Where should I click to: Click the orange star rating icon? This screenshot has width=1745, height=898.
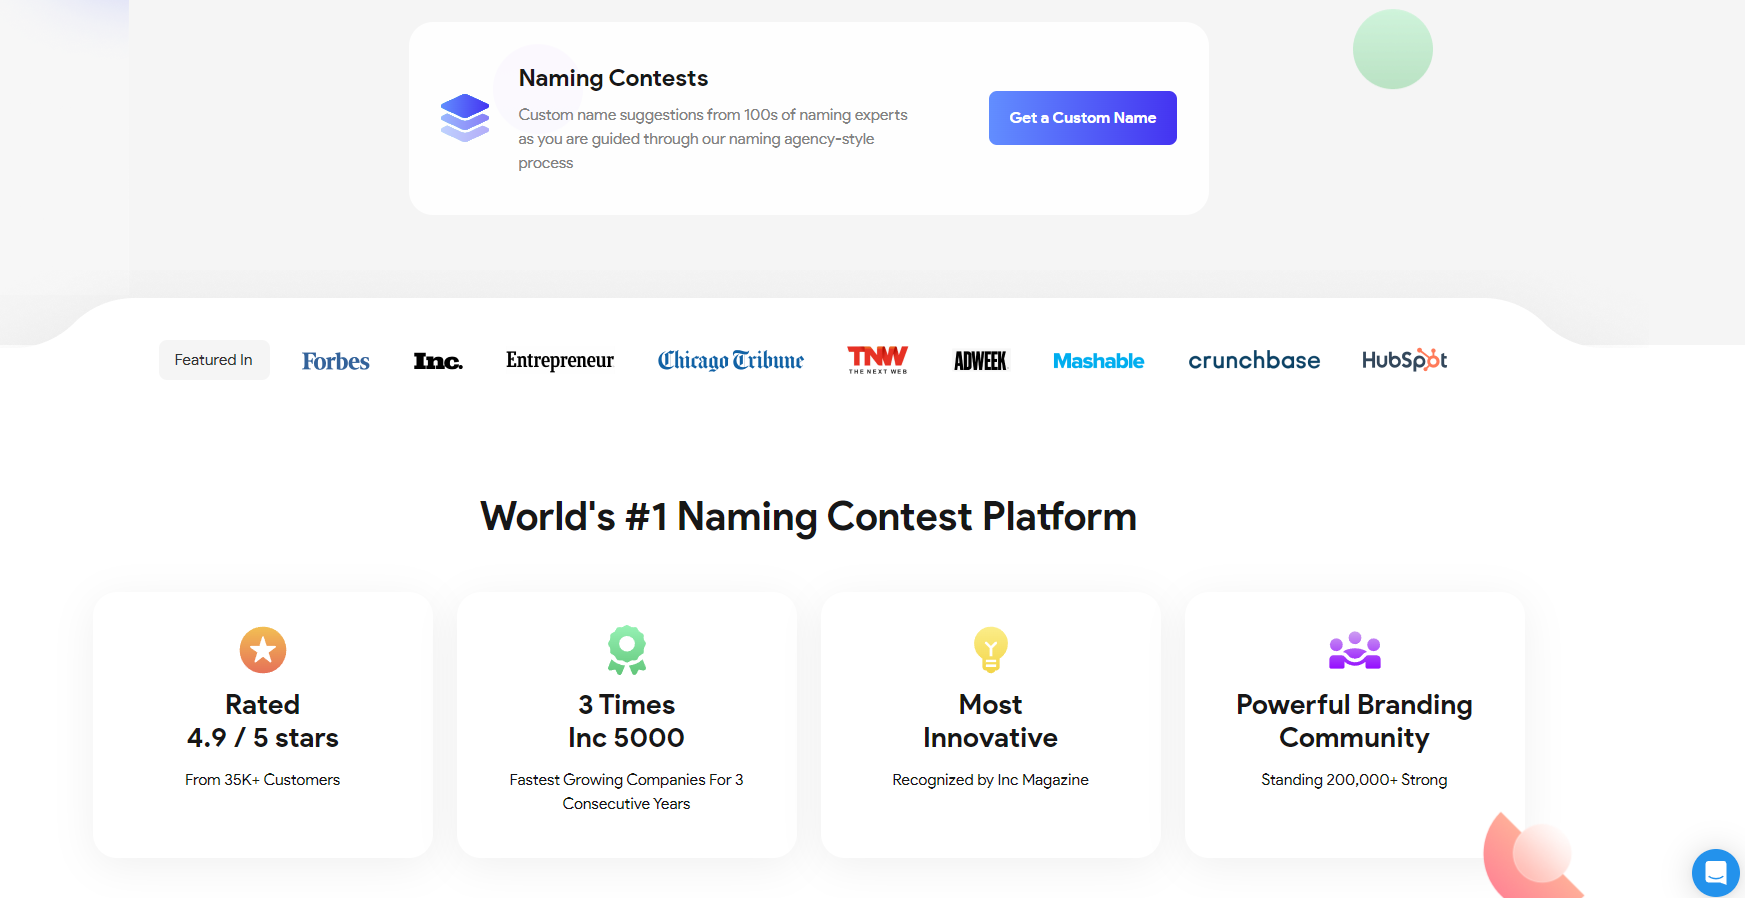tap(263, 650)
